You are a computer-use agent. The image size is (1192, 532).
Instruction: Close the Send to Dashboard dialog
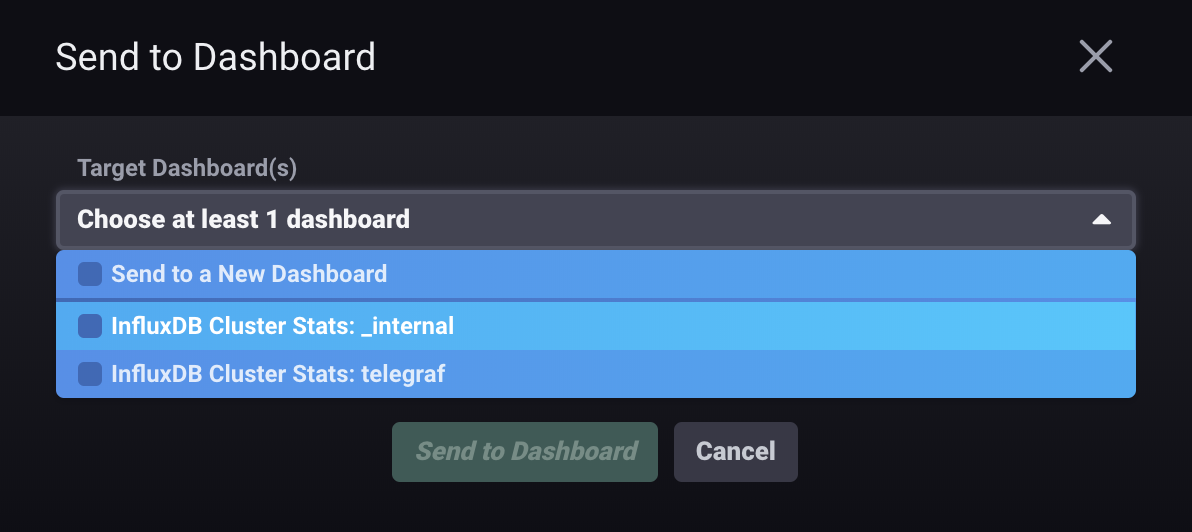point(1096,57)
